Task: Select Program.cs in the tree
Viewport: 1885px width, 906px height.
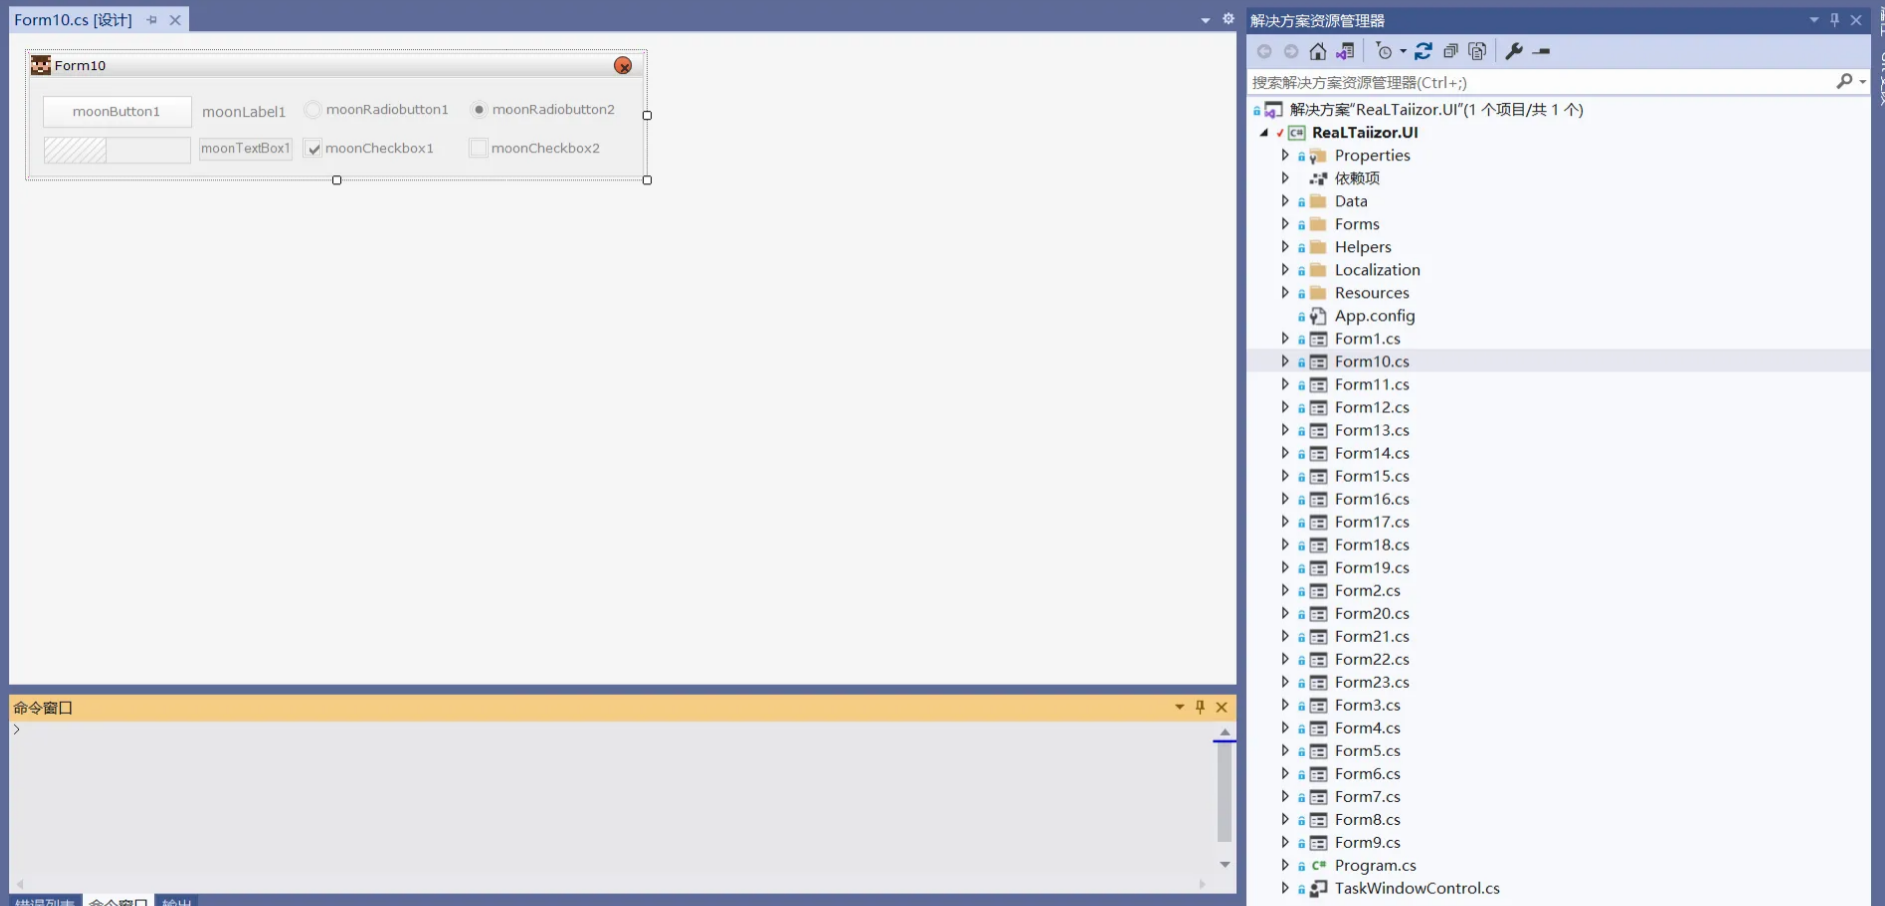Action: [x=1375, y=866]
